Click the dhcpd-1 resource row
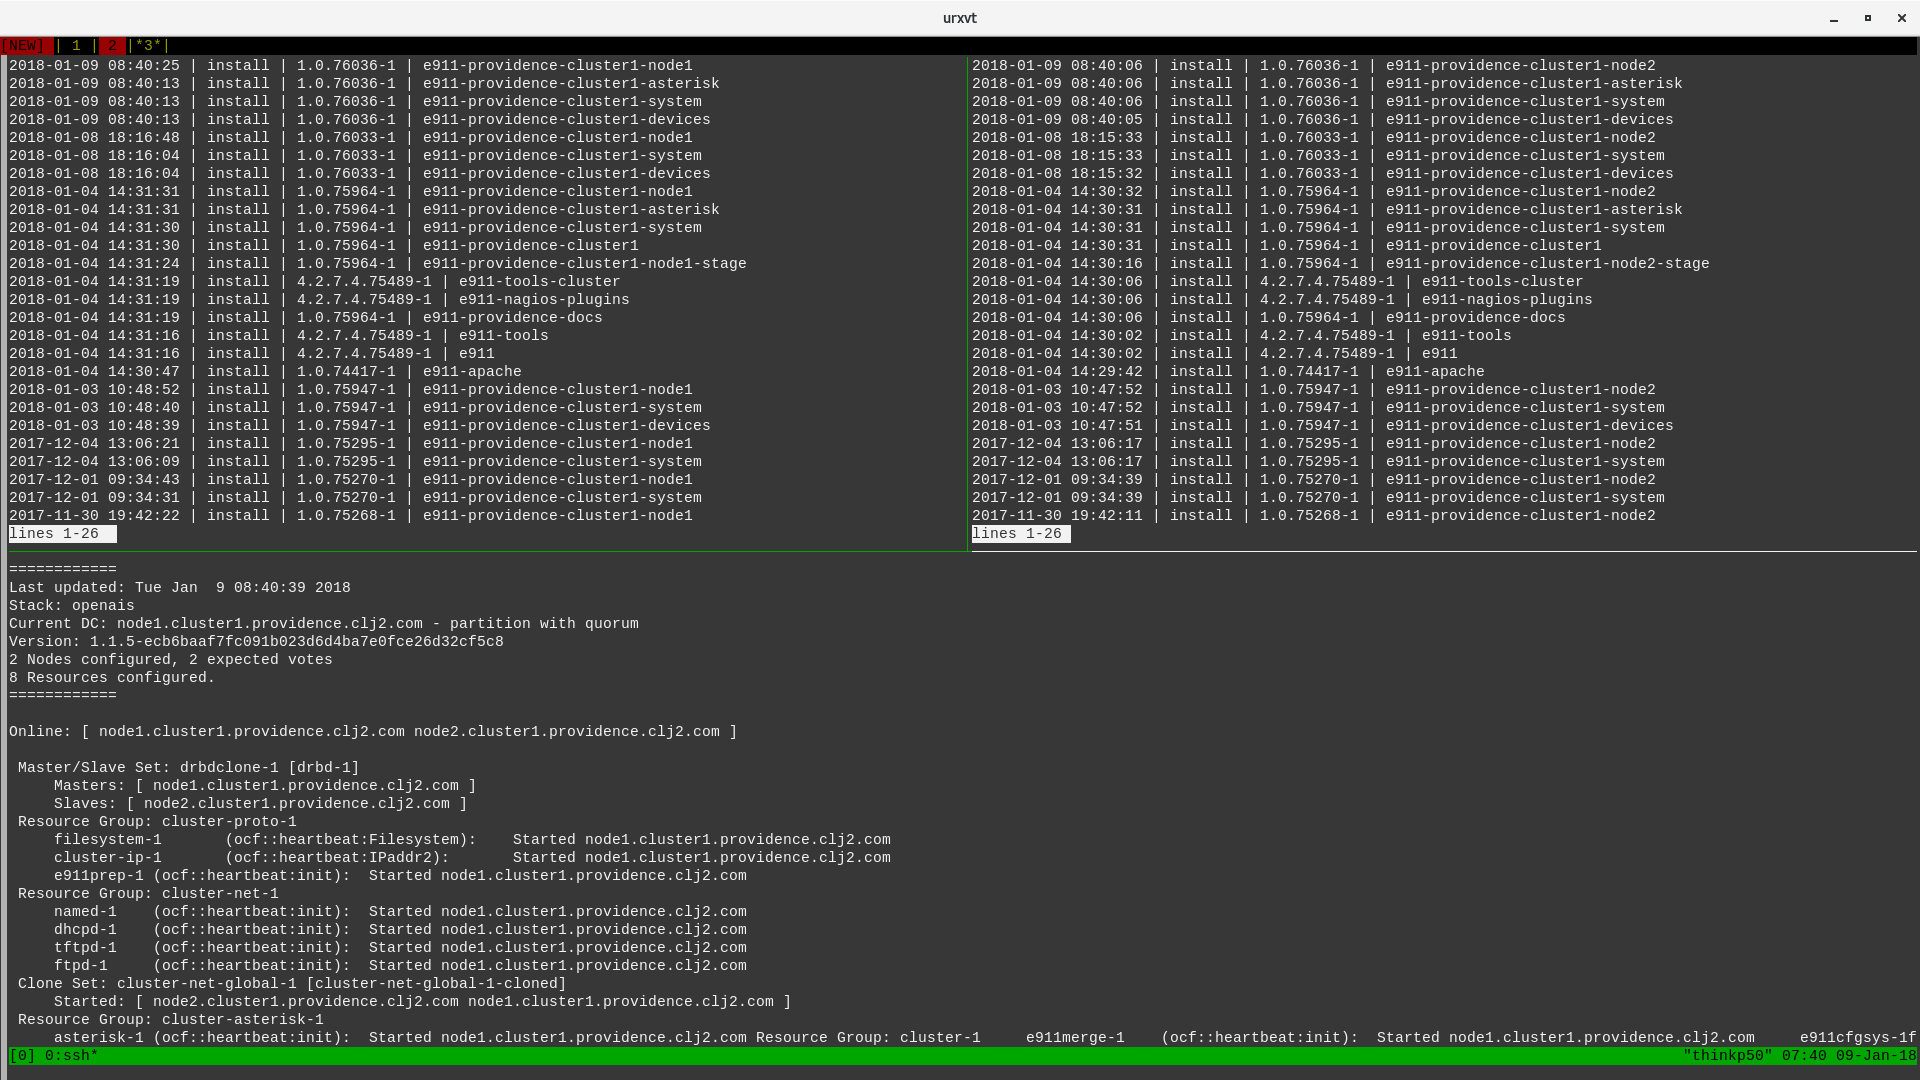1920x1080 pixels. click(400, 930)
